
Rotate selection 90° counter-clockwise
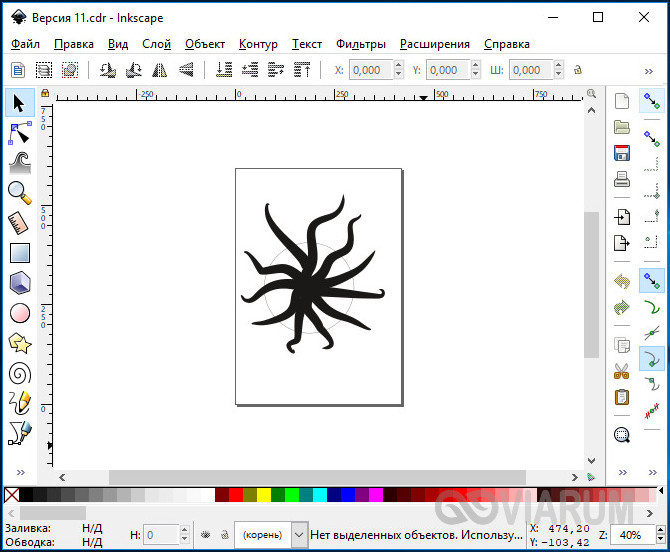pos(108,70)
